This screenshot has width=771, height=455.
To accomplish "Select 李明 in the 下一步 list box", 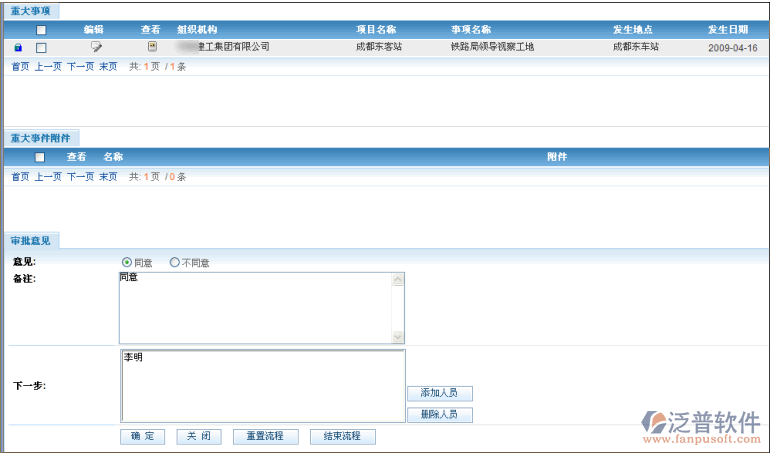I will click(133, 357).
